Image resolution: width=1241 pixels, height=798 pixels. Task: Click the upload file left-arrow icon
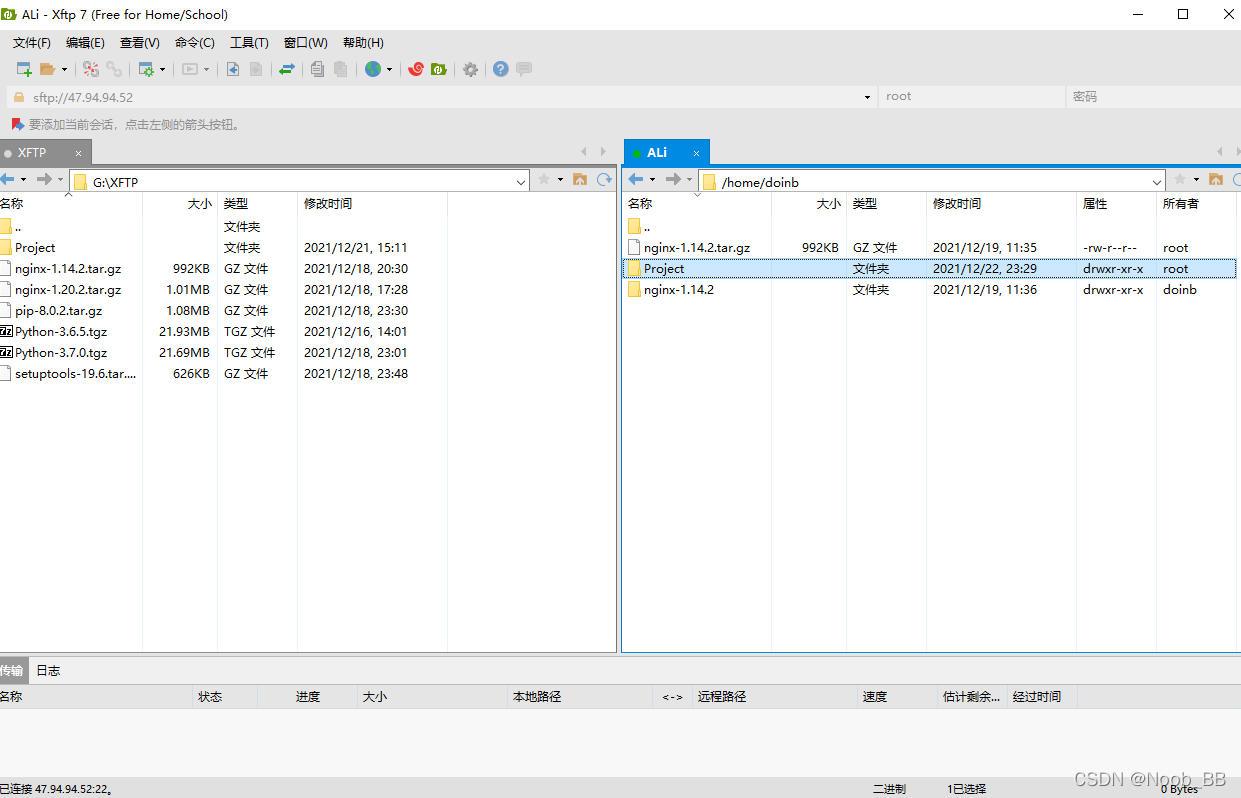[233, 69]
